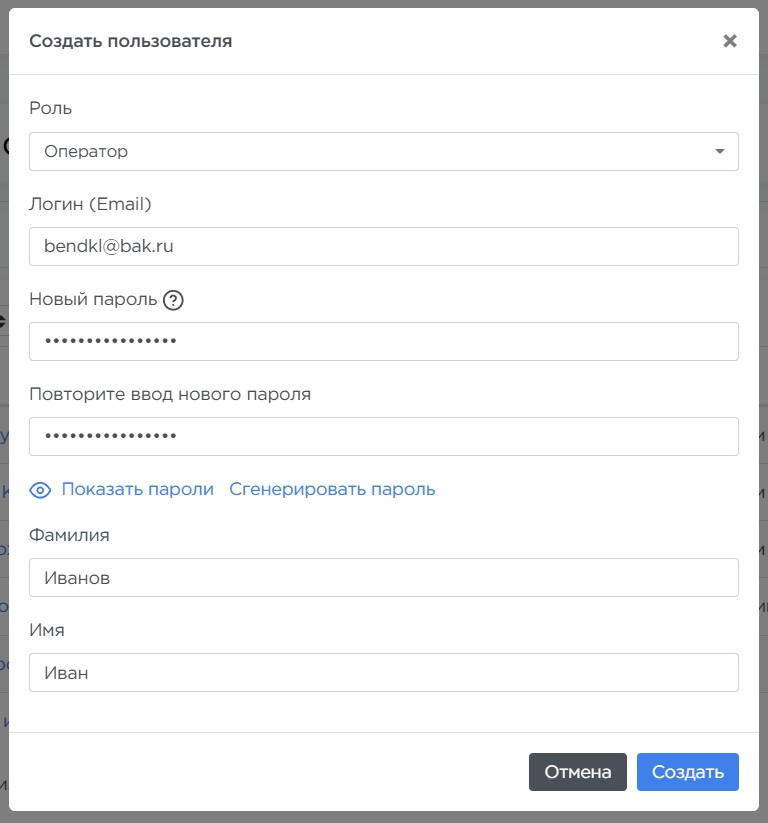
Task: Click the caret arrow of role selector
Action: [x=719, y=152]
